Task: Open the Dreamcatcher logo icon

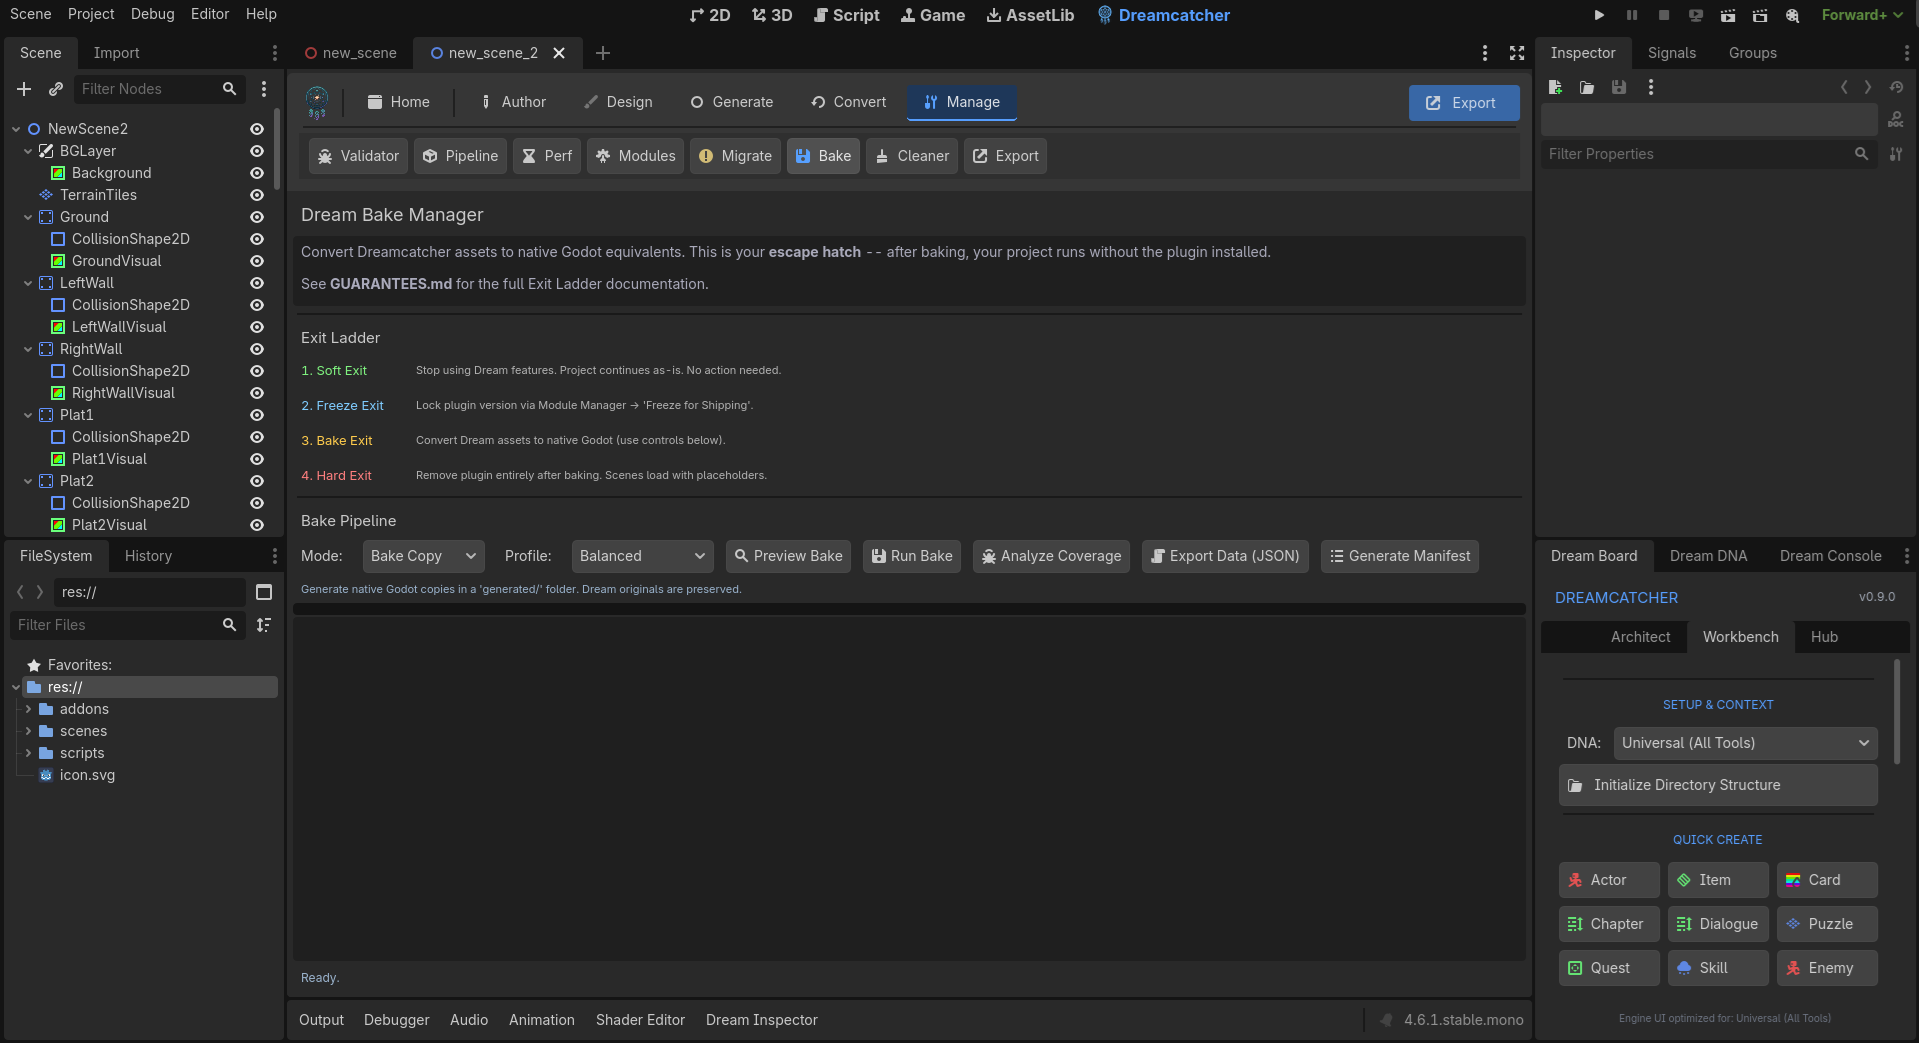Action: pyautogui.click(x=317, y=102)
